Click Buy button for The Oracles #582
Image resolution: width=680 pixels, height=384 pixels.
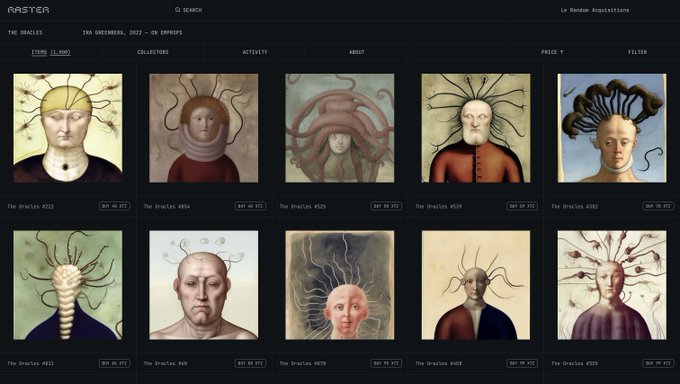pyautogui.click(x=658, y=206)
